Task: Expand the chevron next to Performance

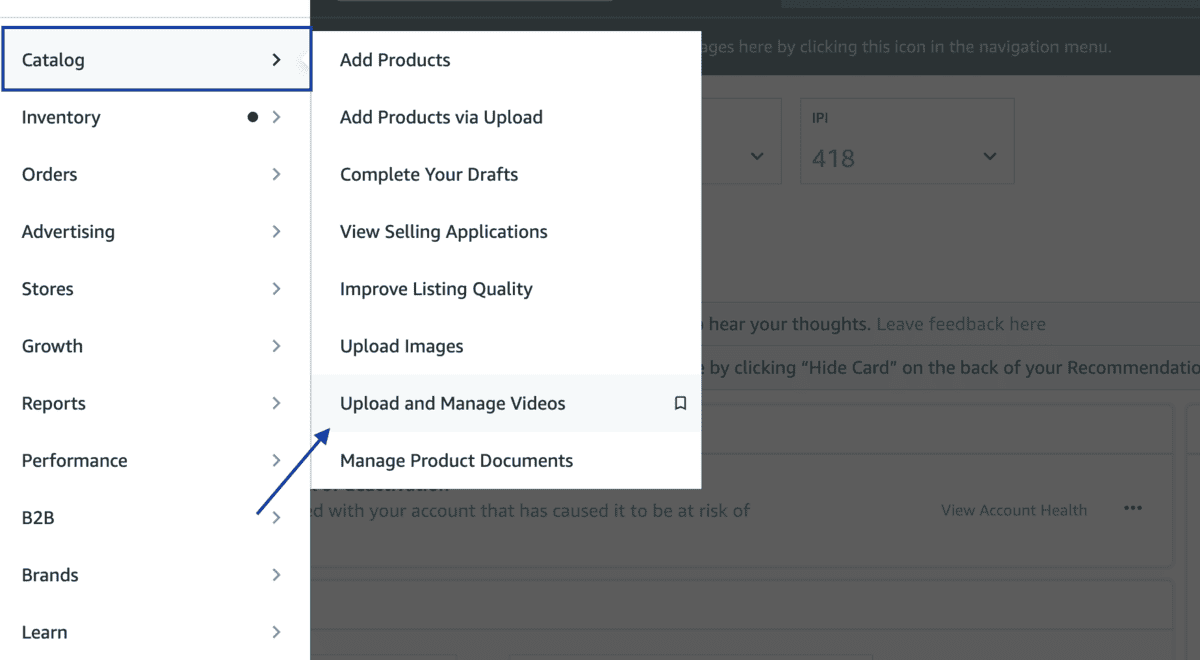Action: tap(277, 461)
